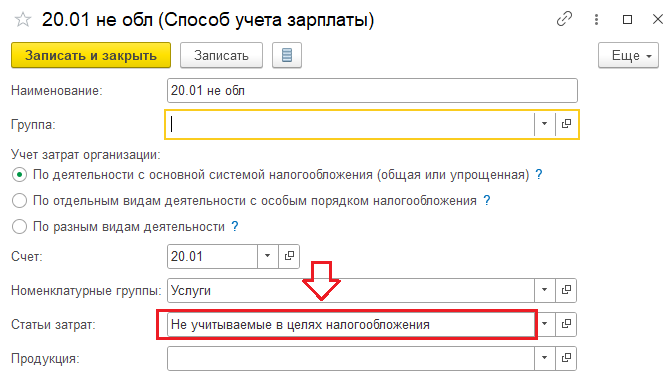The width and height of the screenshot is (671, 376).
Task: Click Записать и закрыть button
Action: [x=91, y=55]
